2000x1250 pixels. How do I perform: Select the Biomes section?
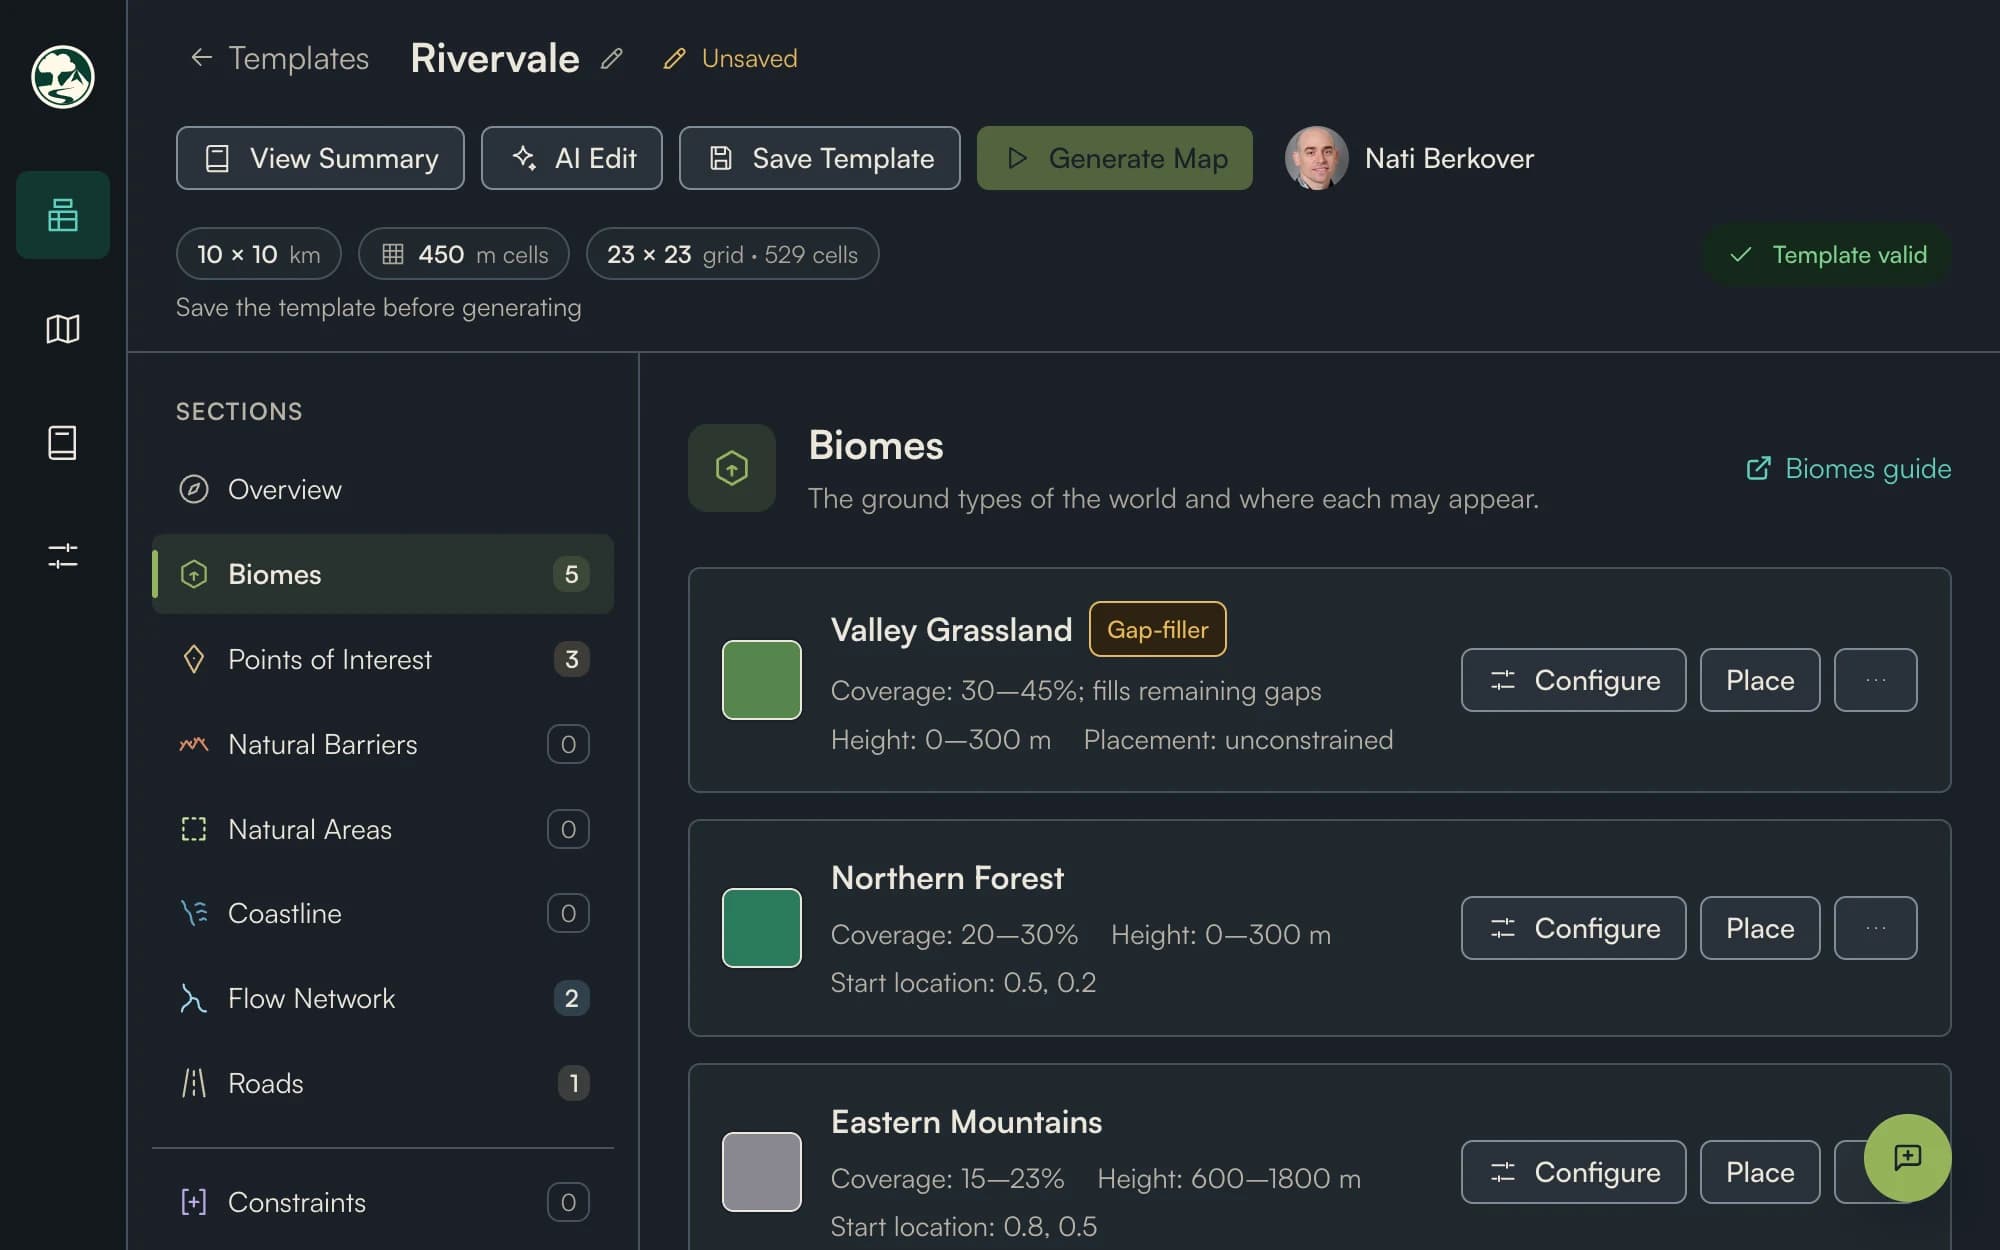[x=383, y=574]
